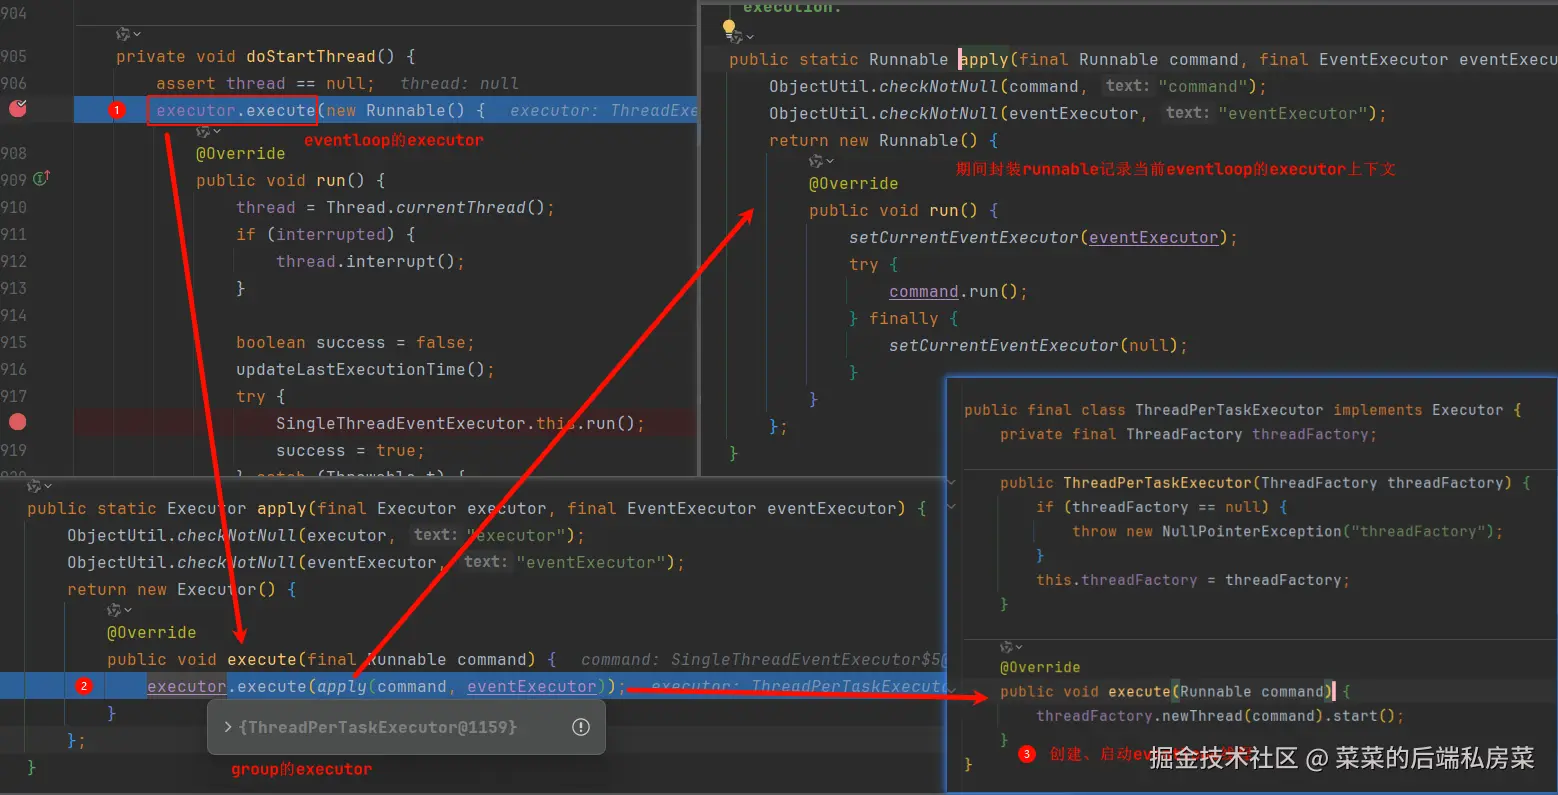Click line number 916 in gutter

point(14,369)
